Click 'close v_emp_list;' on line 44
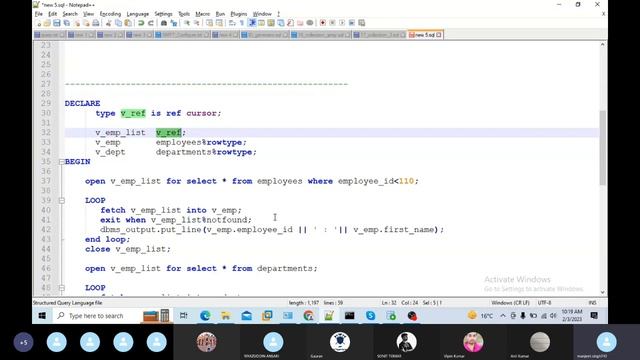 128,249
